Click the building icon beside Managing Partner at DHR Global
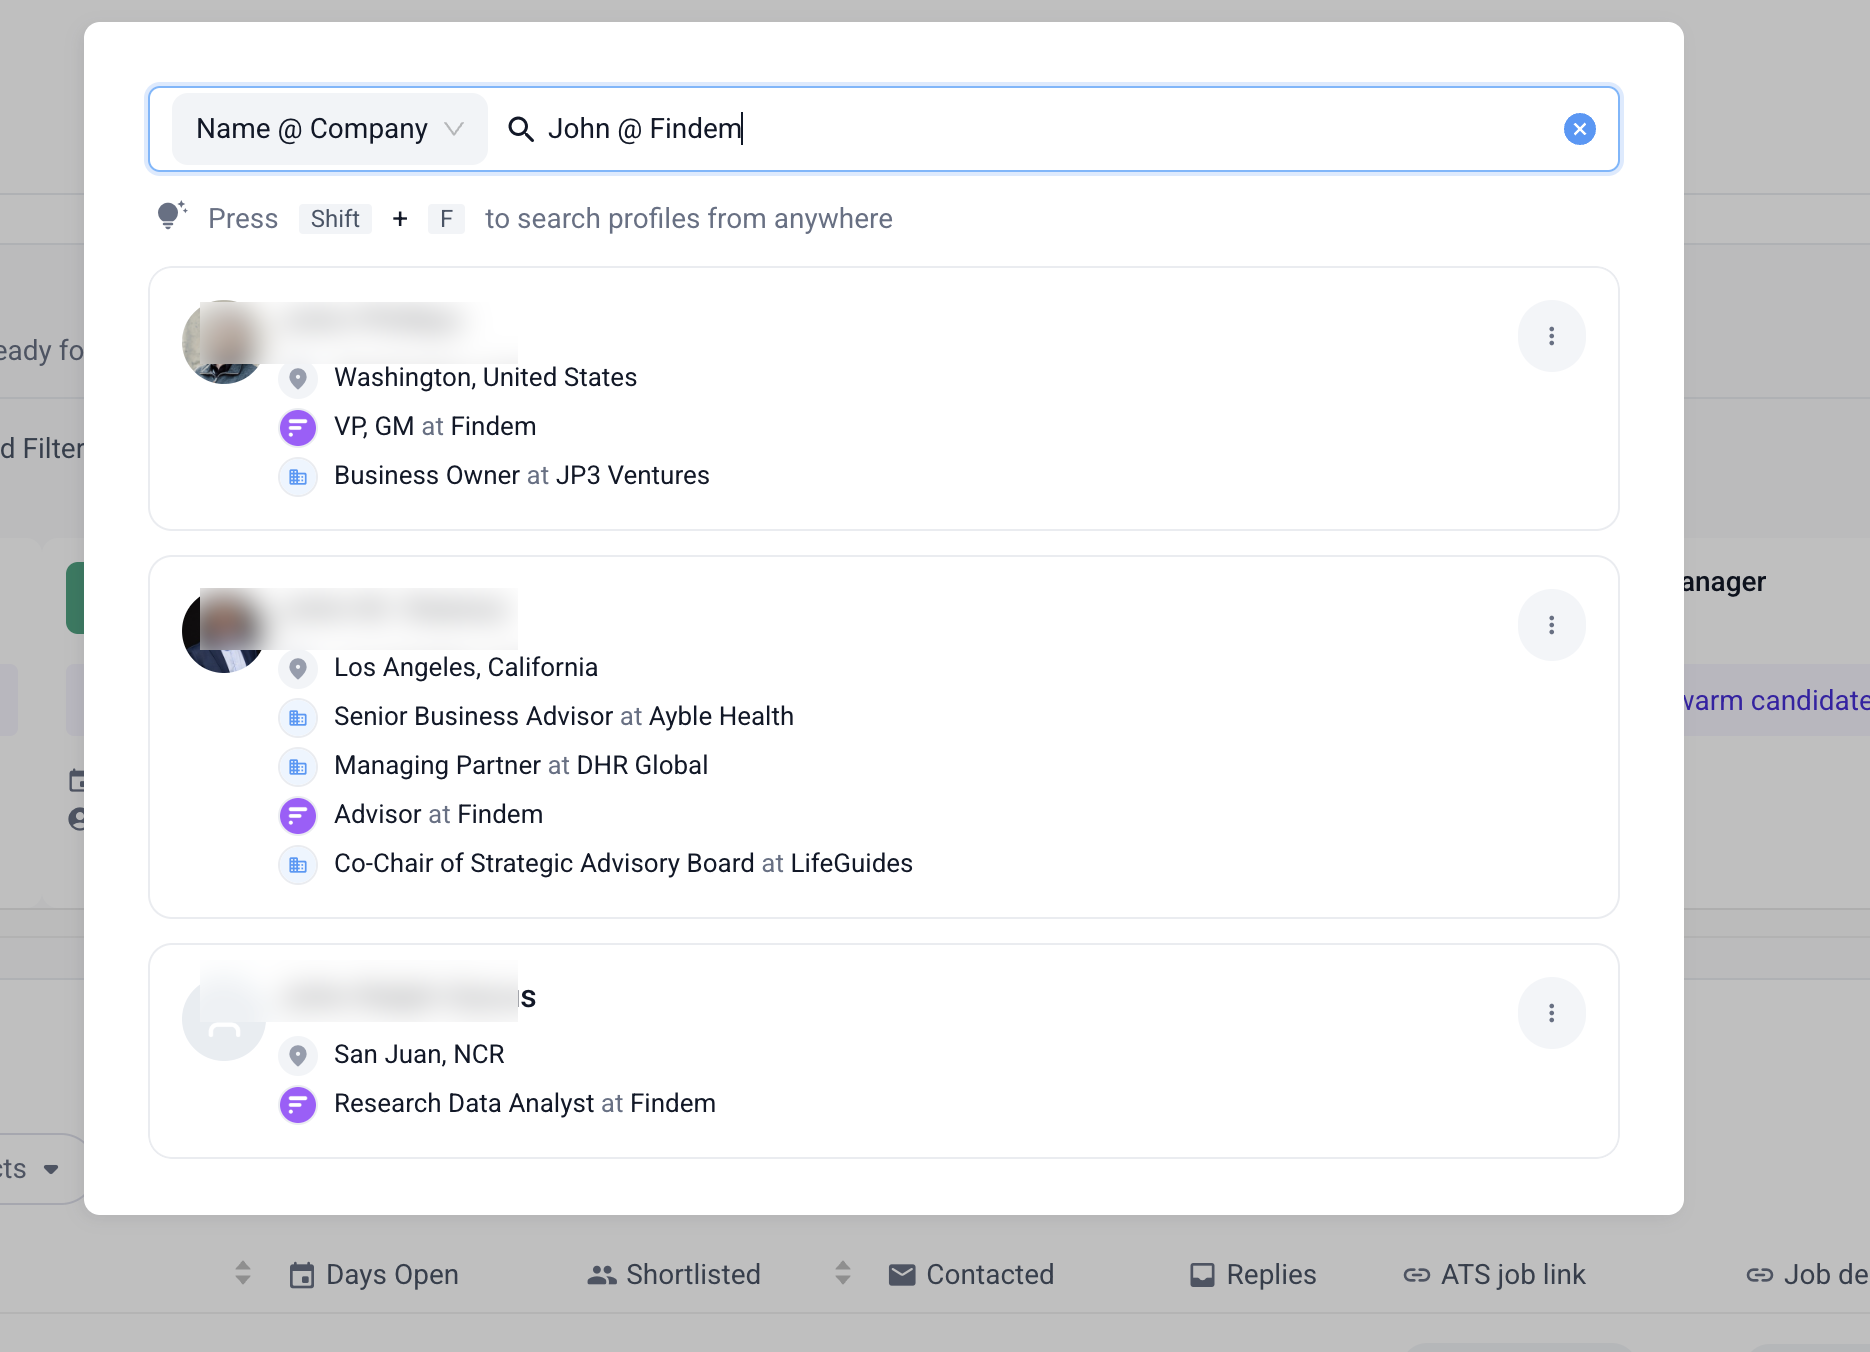This screenshot has width=1870, height=1352. pos(297,766)
